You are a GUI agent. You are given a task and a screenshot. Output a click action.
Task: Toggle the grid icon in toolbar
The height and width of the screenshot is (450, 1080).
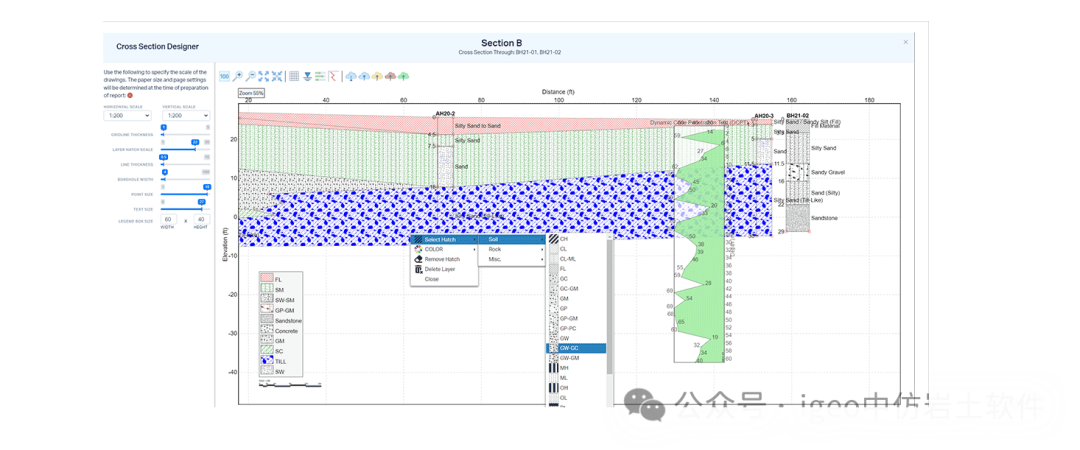294,76
